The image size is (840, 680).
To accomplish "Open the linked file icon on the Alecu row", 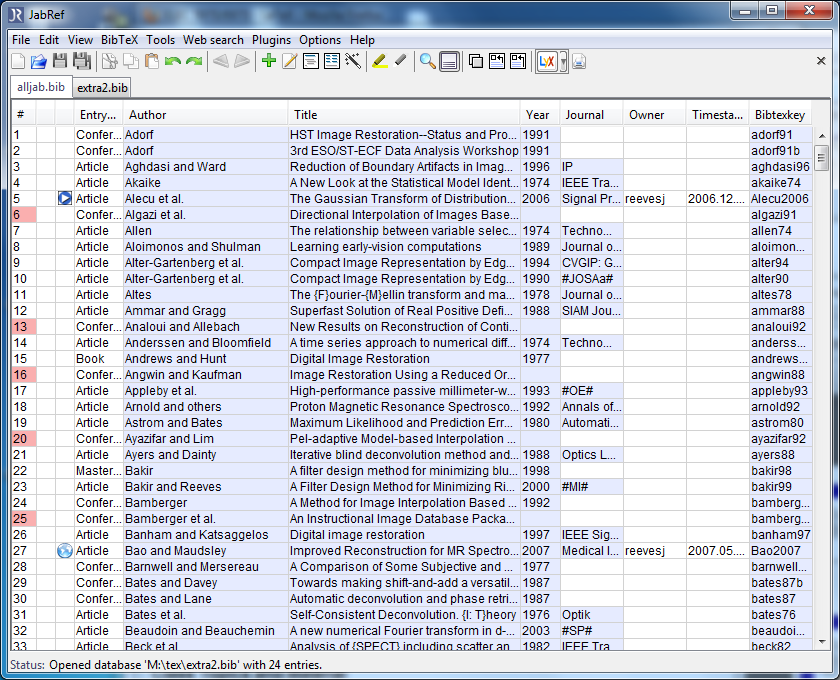I will coord(65,199).
